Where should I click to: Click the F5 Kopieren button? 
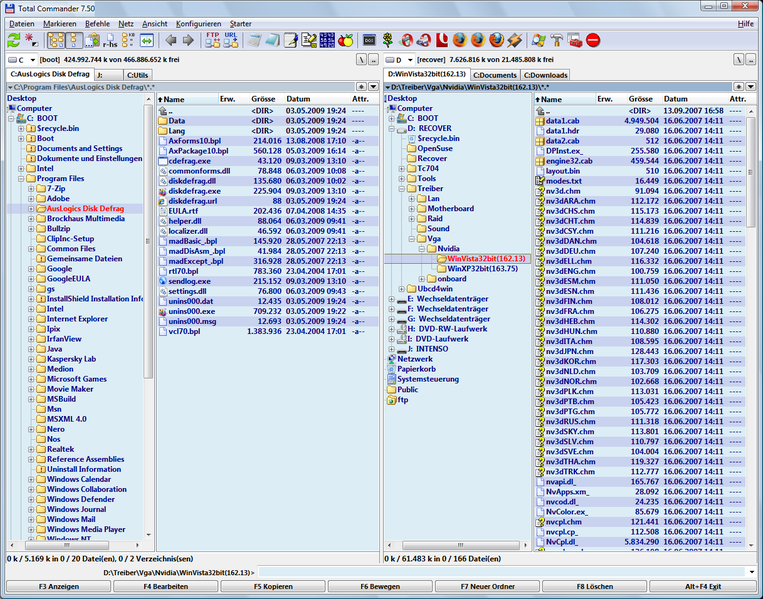pos(273,586)
